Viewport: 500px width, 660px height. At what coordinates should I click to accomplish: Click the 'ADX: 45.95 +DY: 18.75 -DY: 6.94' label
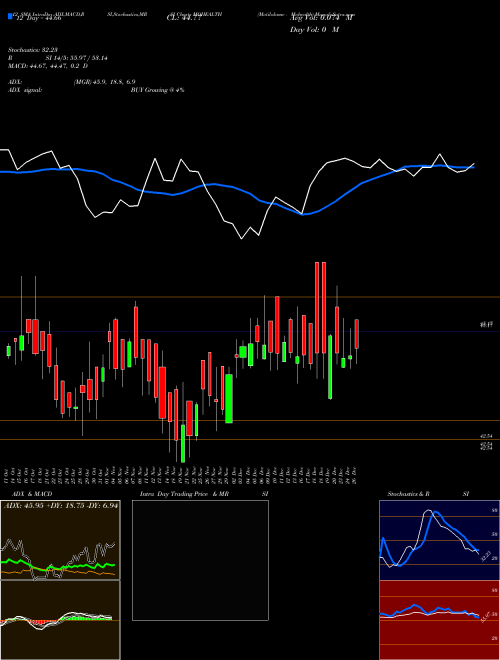click(61, 505)
